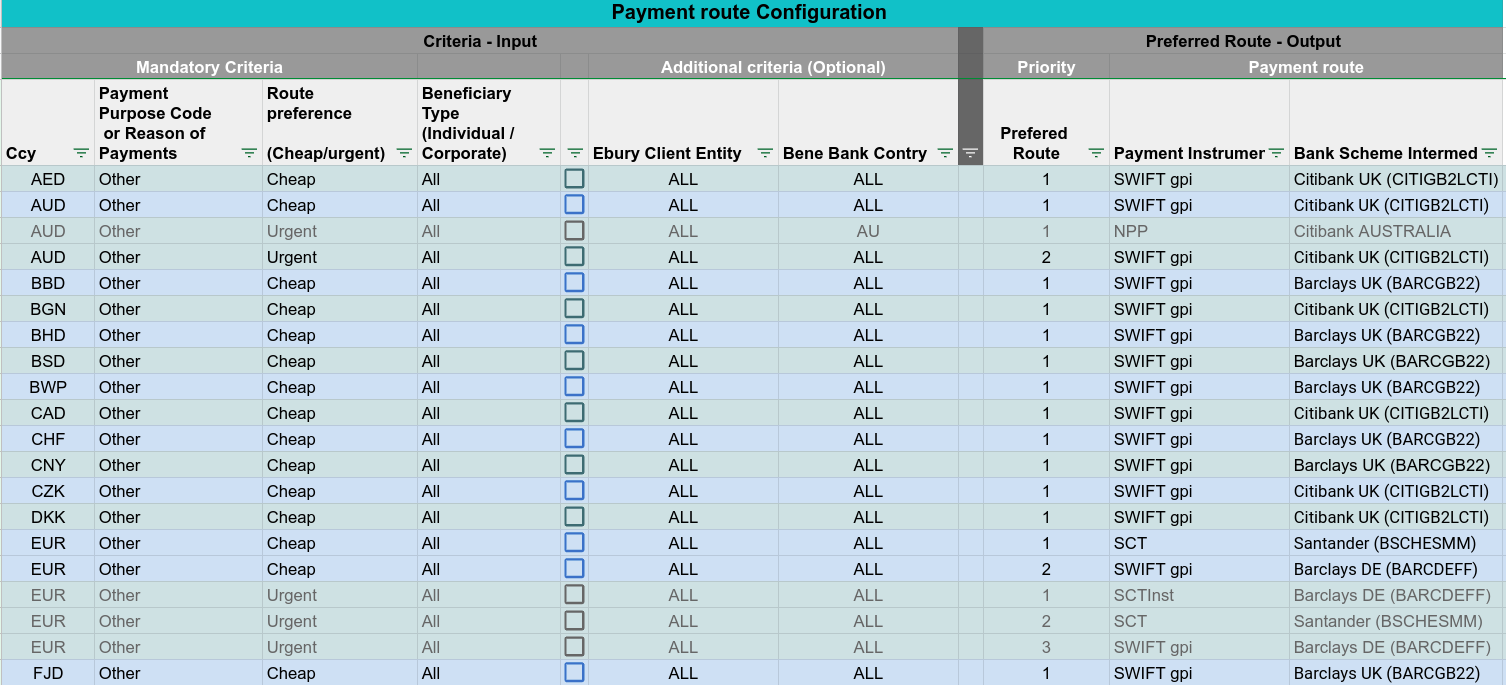Image resolution: width=1506 pixels, height=685 pixels.
Task: Open the Prefered Route filter icon
Action: pyautogui.click(x=1096, y=153)
